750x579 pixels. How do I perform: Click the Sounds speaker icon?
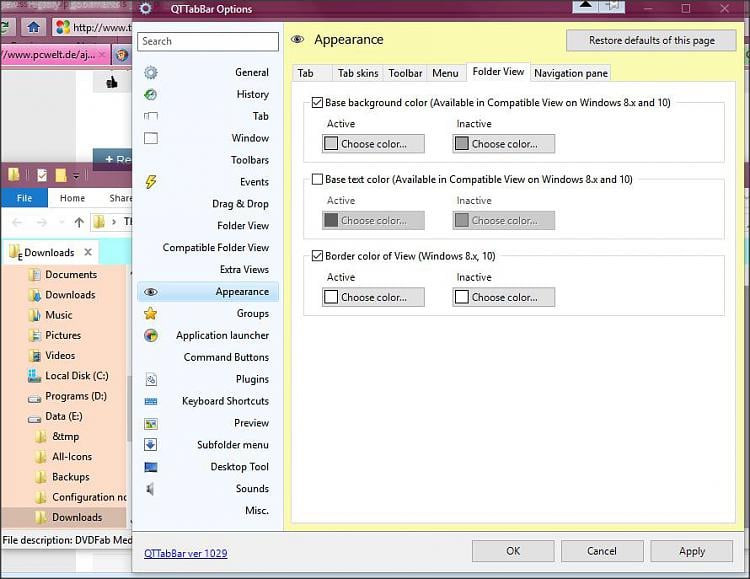click(x=151, y=489)
